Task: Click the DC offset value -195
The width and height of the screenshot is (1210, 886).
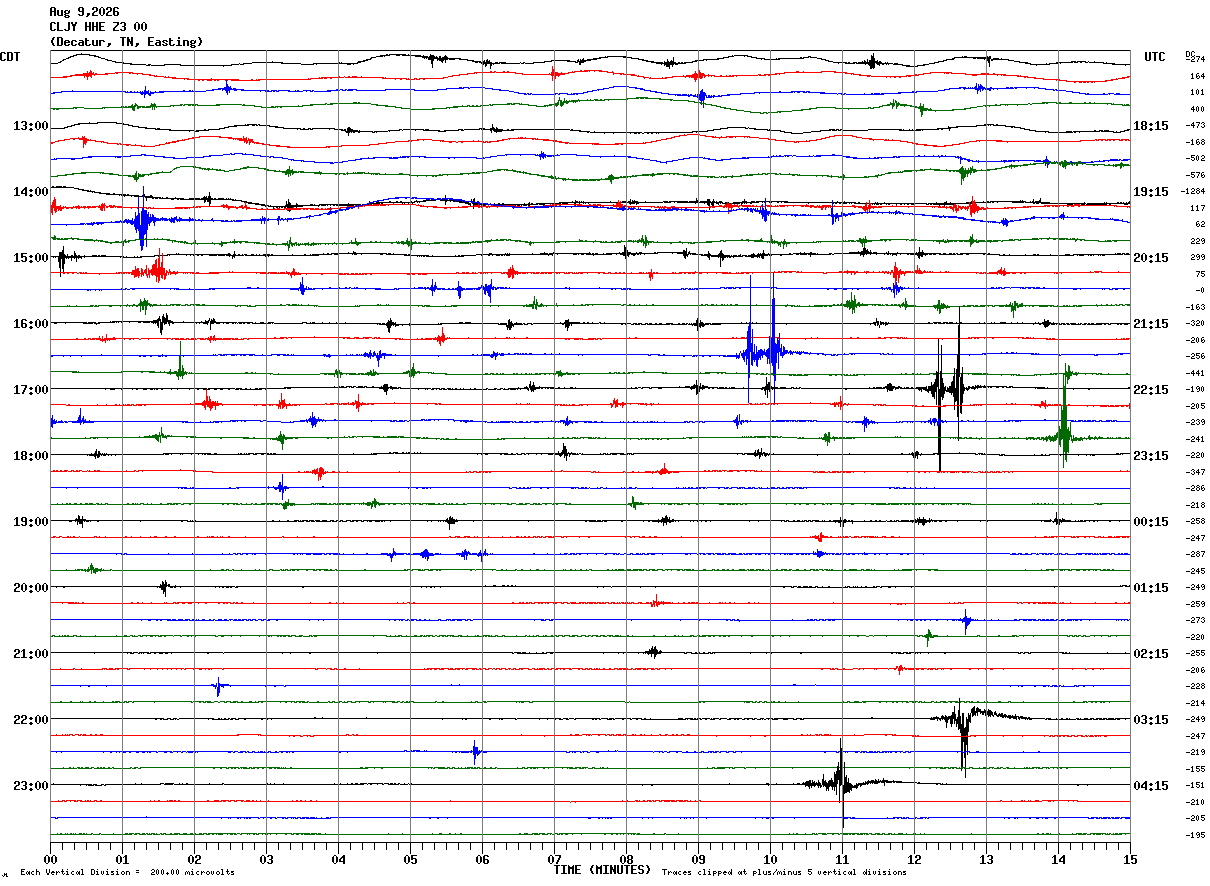Action: point(1196,835)
